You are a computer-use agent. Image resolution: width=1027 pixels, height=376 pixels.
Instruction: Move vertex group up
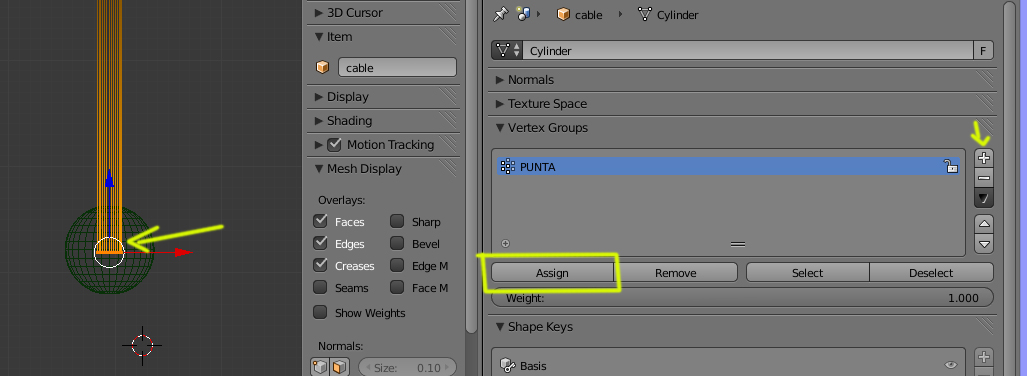984,224
